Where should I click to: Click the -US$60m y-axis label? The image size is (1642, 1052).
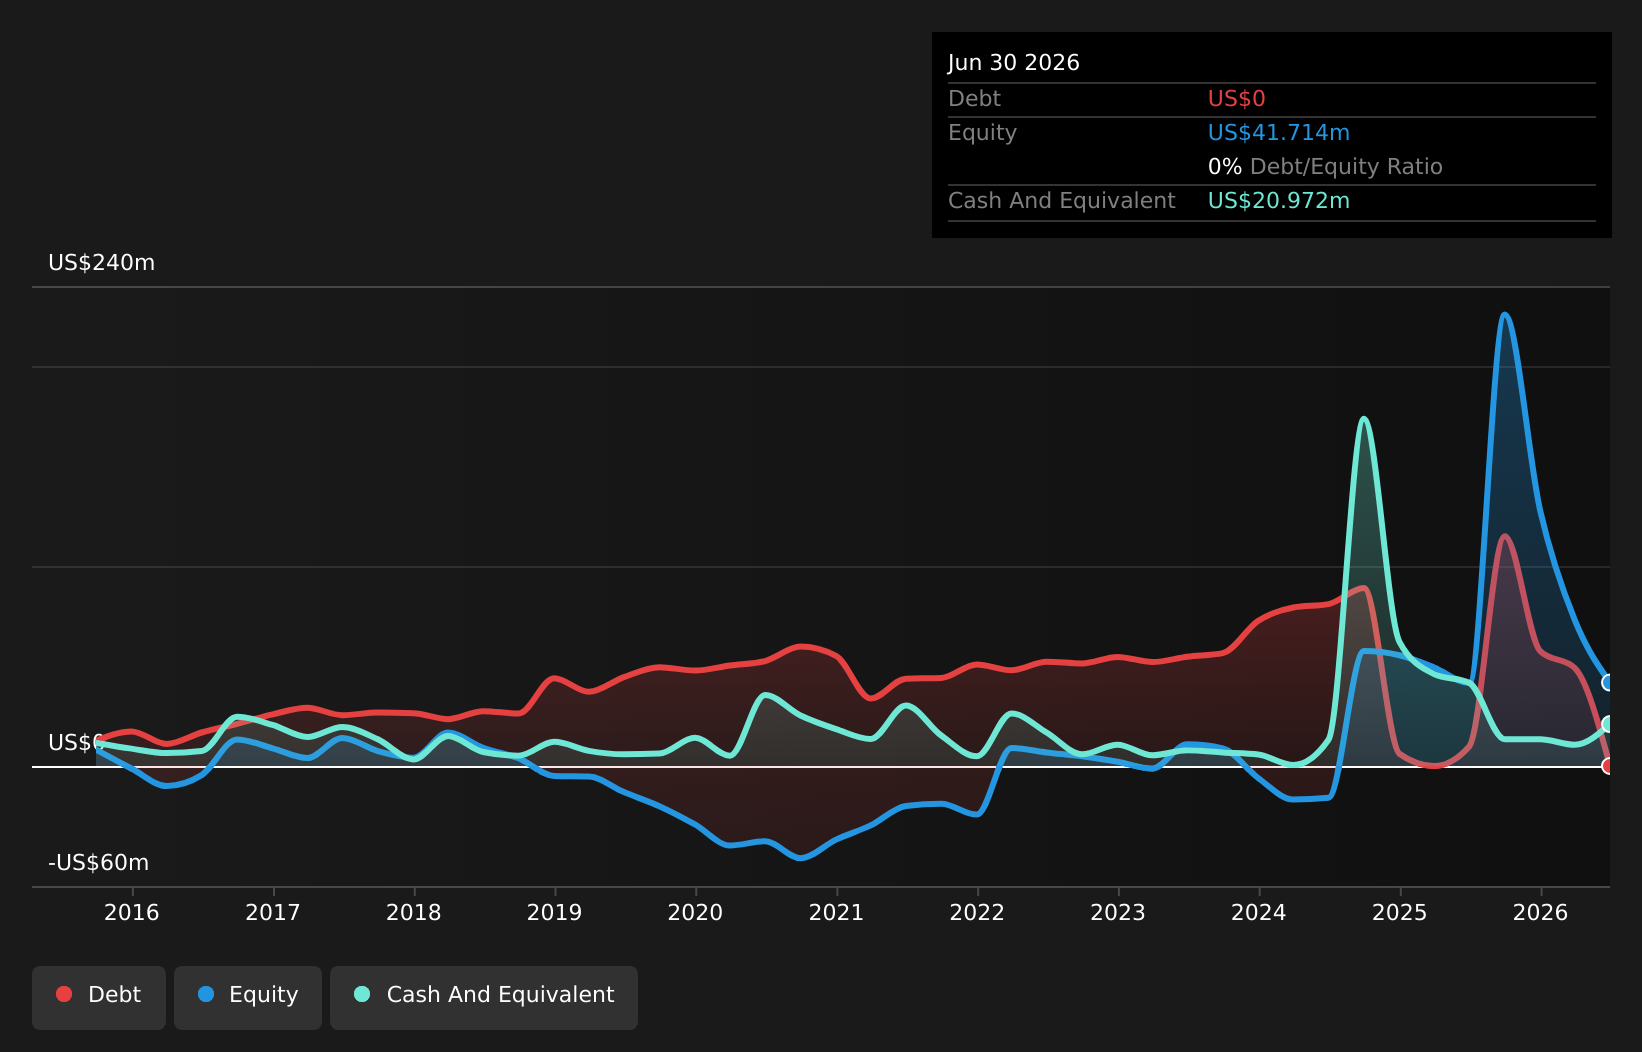[99, 863]
